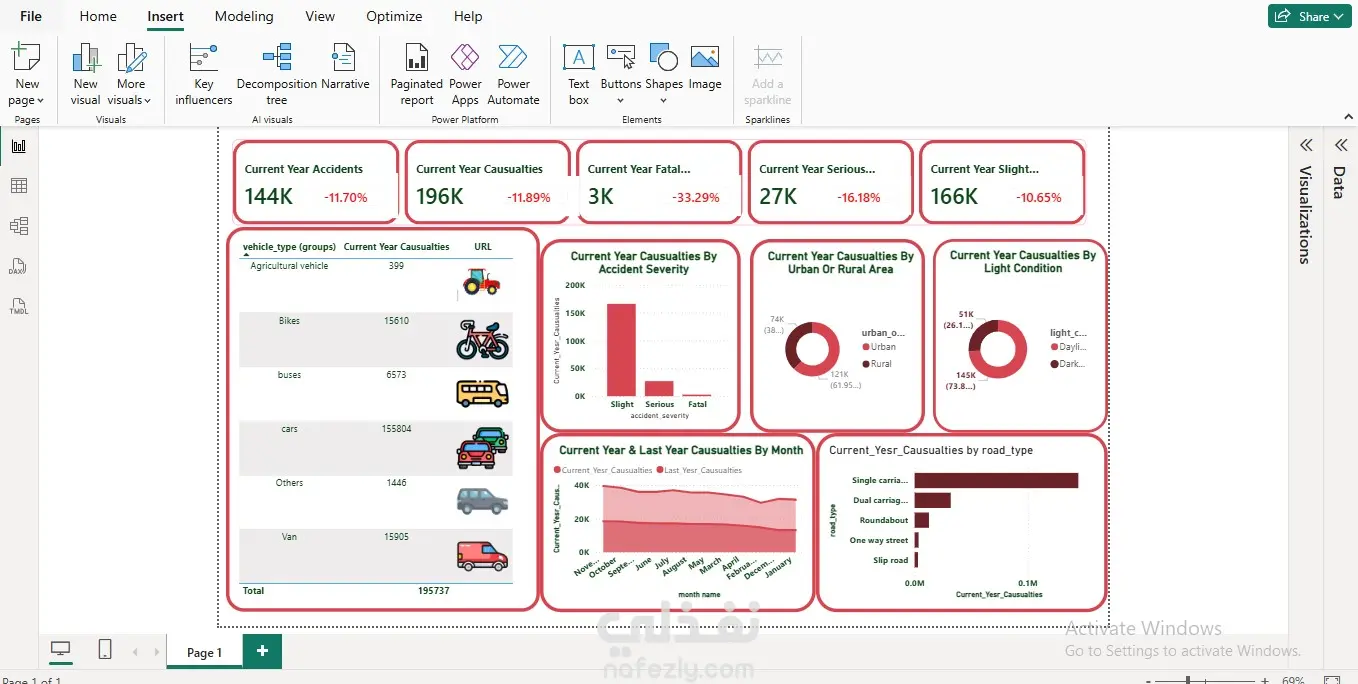This screenshot has width=1358, height=684.
Task: Switch to the Home ribbon tab
Action: tap(98, 16)
